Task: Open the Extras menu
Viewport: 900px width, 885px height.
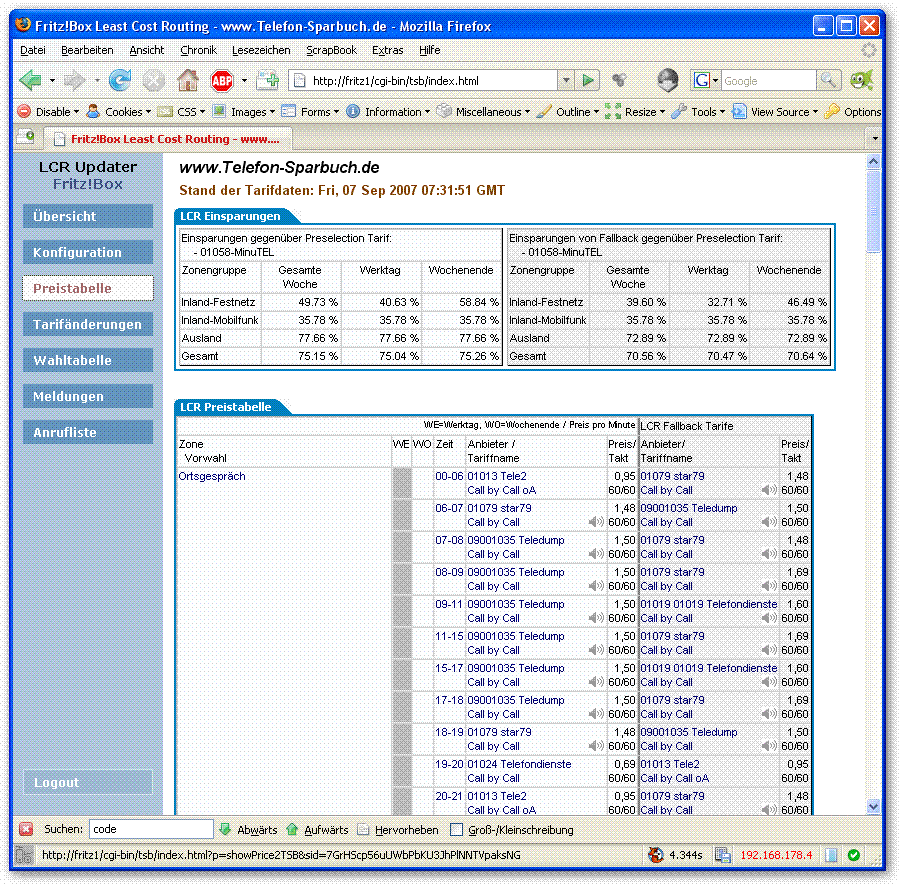Action: point(387,50)
